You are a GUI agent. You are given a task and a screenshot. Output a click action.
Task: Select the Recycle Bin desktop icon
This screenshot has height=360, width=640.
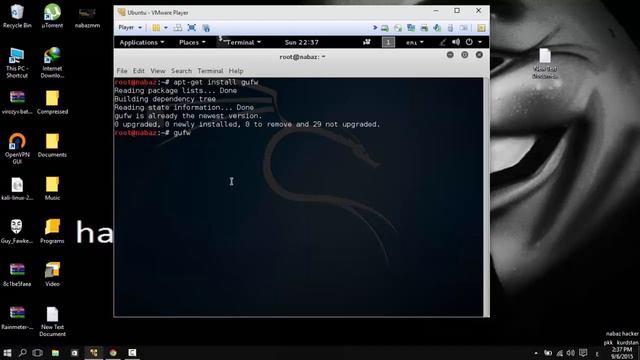click(17, 16)
